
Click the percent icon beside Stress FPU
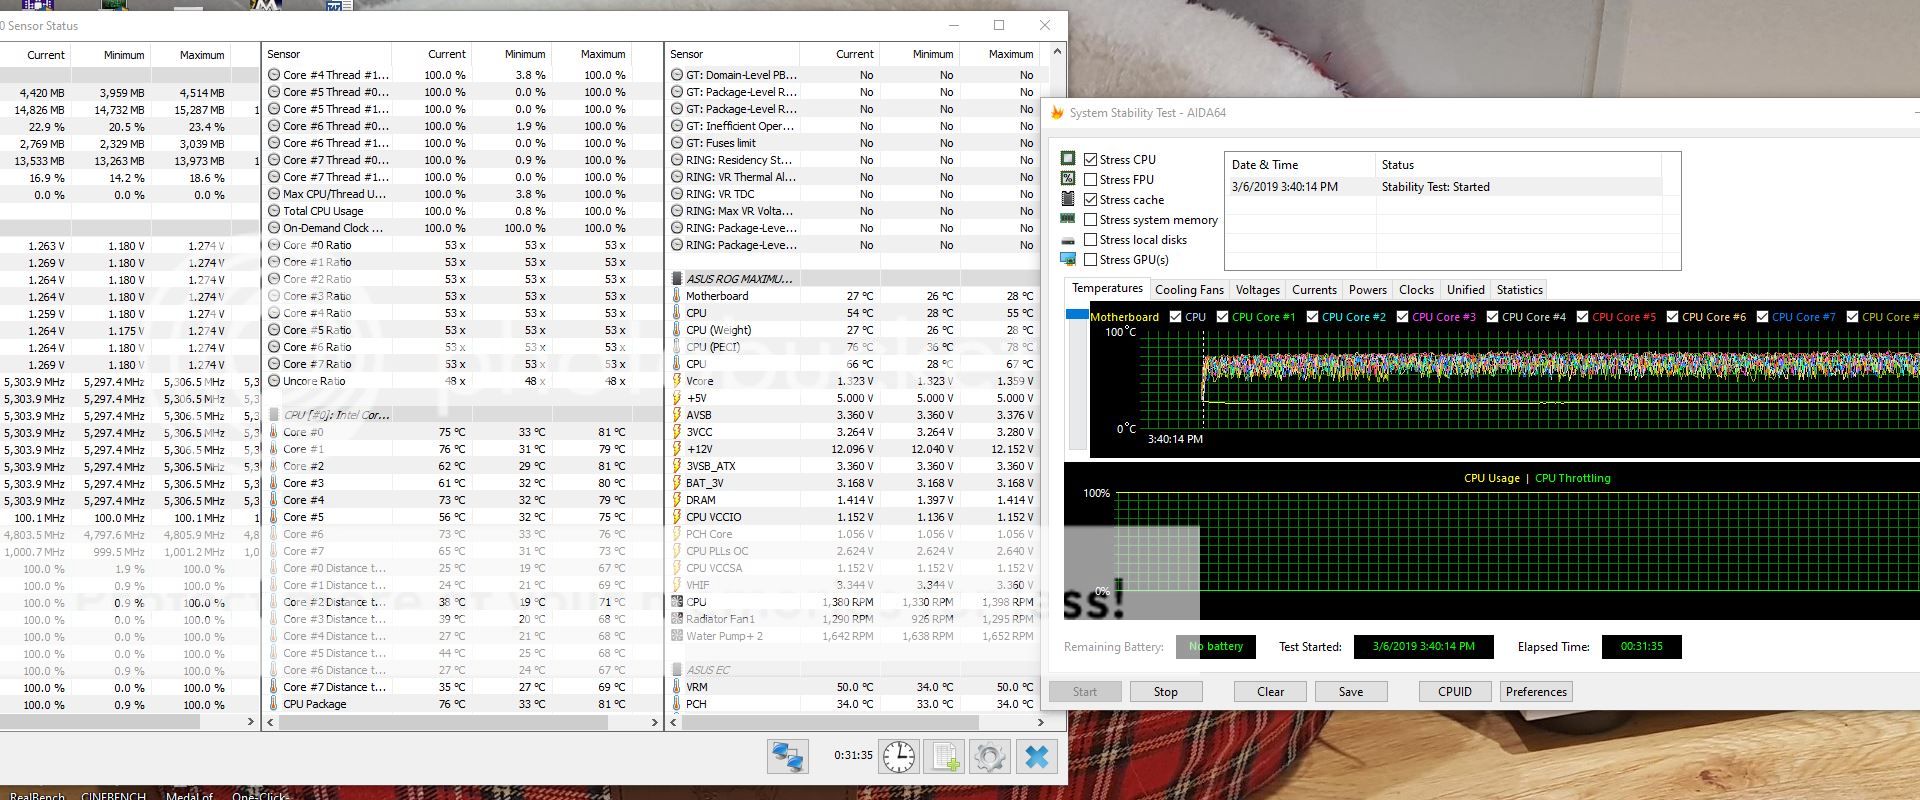coord(1068,179)
